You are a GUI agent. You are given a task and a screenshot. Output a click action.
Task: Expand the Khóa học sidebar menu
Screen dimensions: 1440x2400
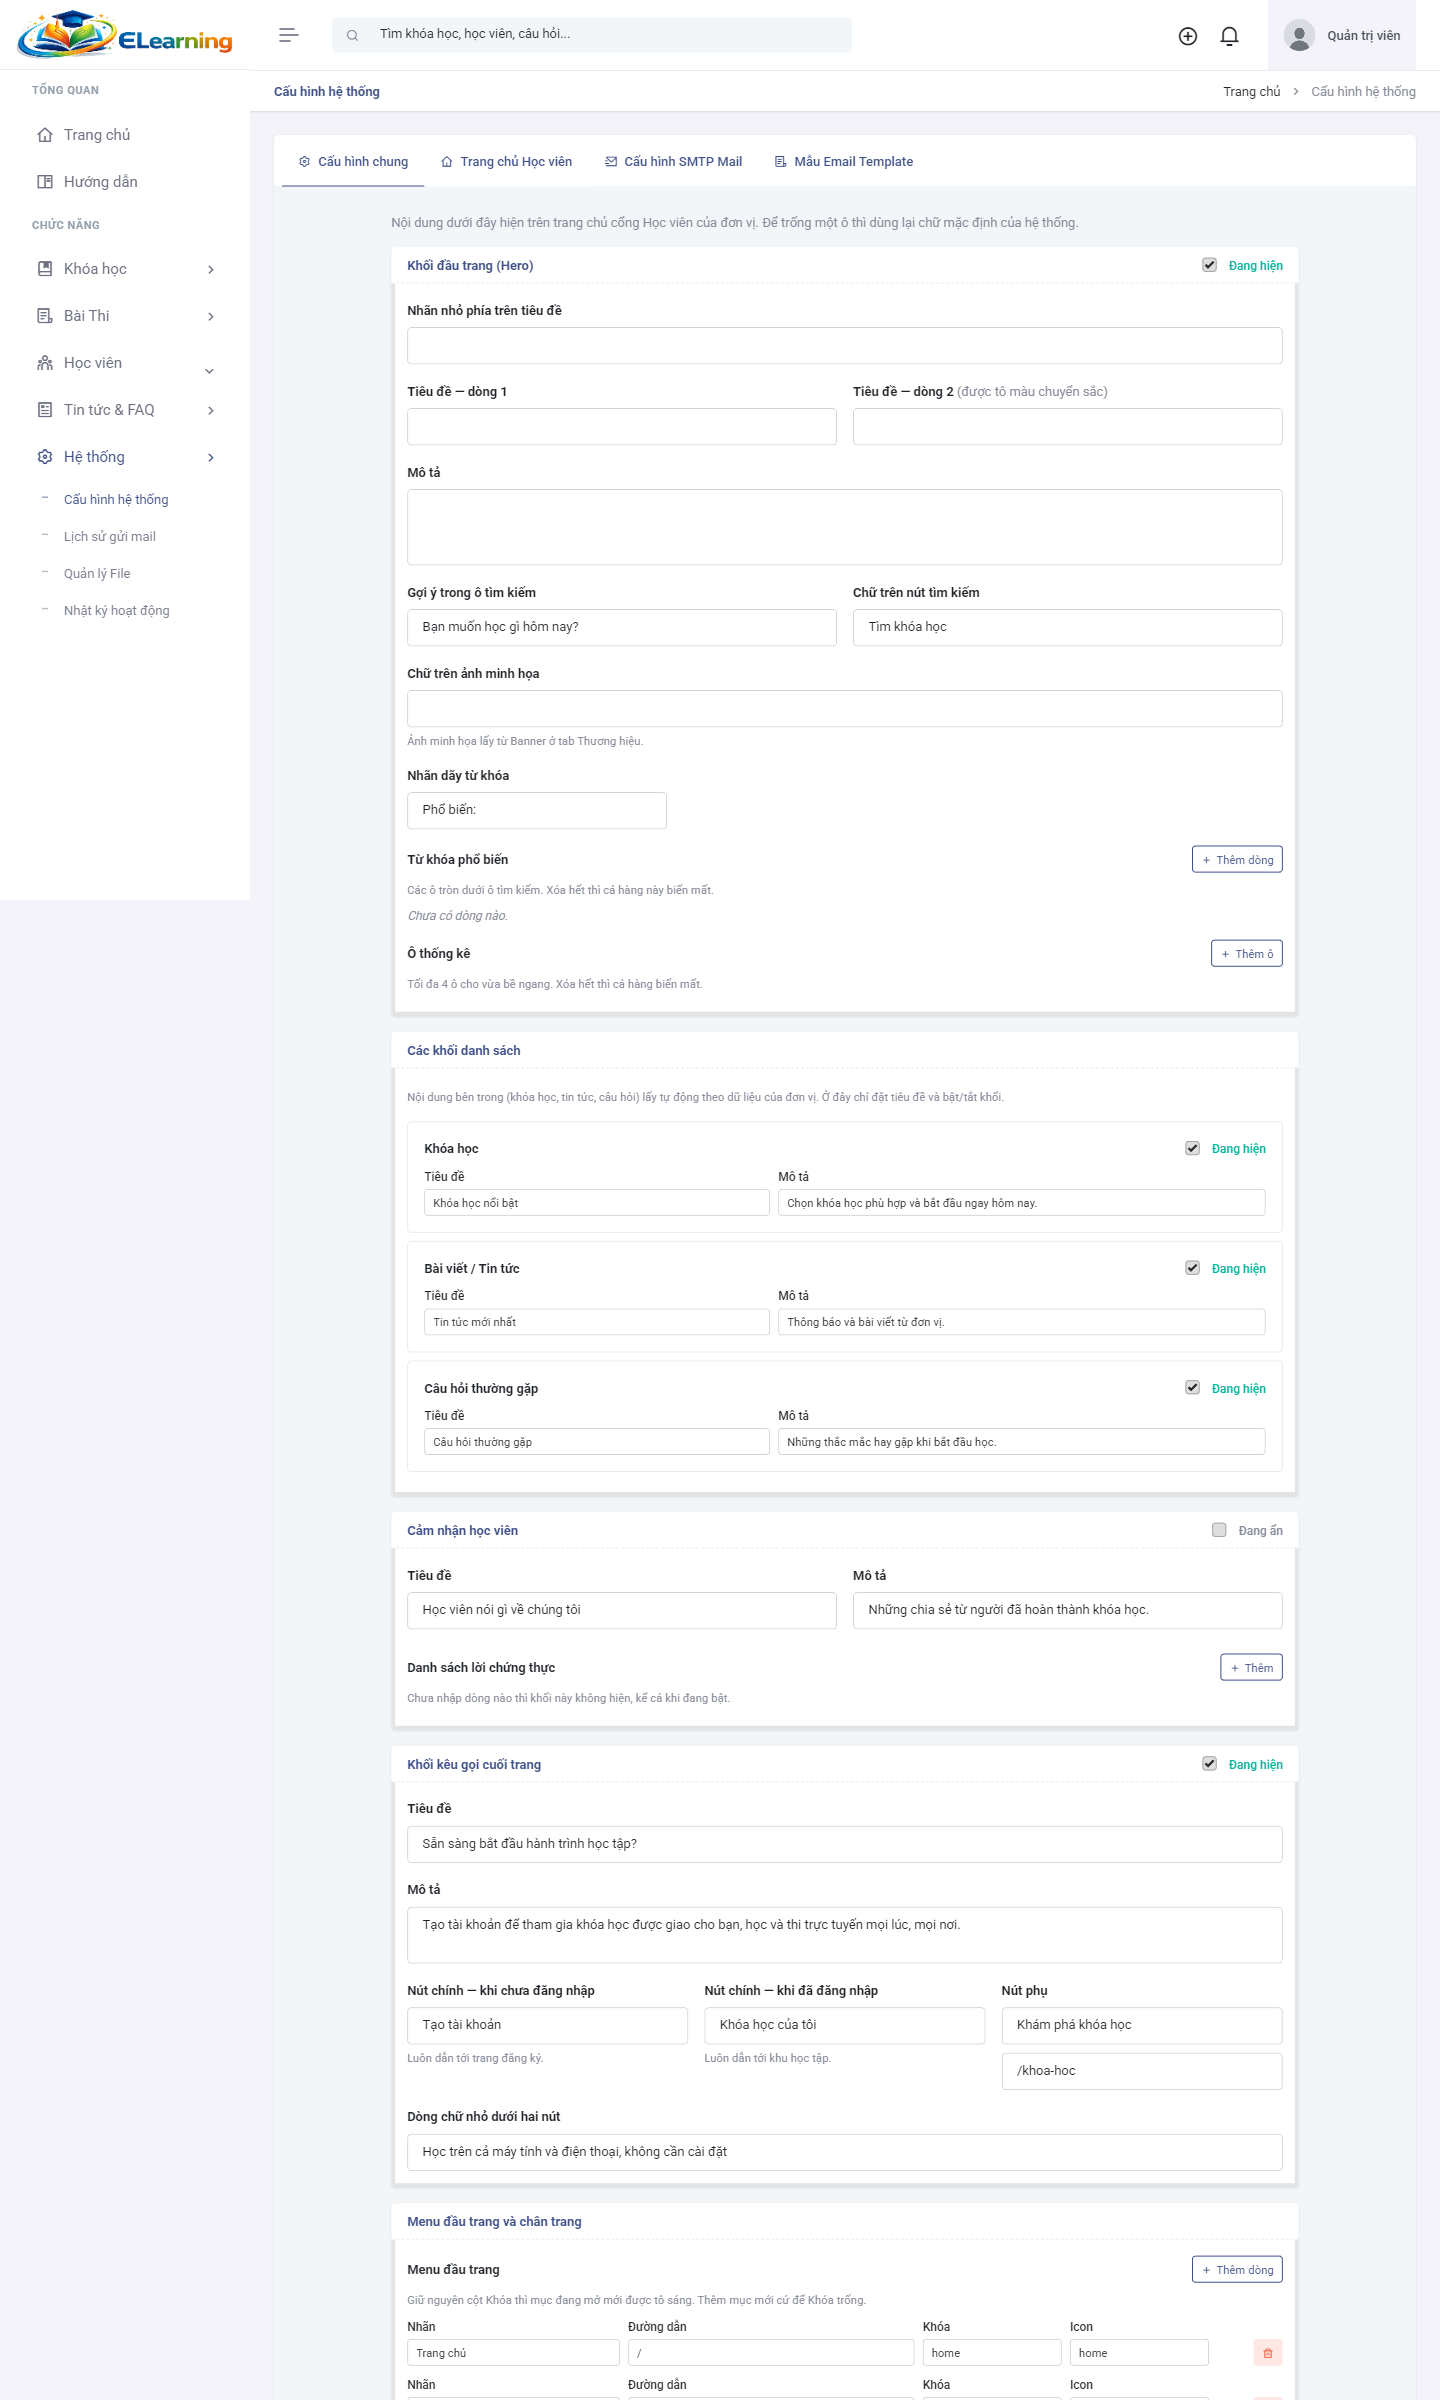211,270
